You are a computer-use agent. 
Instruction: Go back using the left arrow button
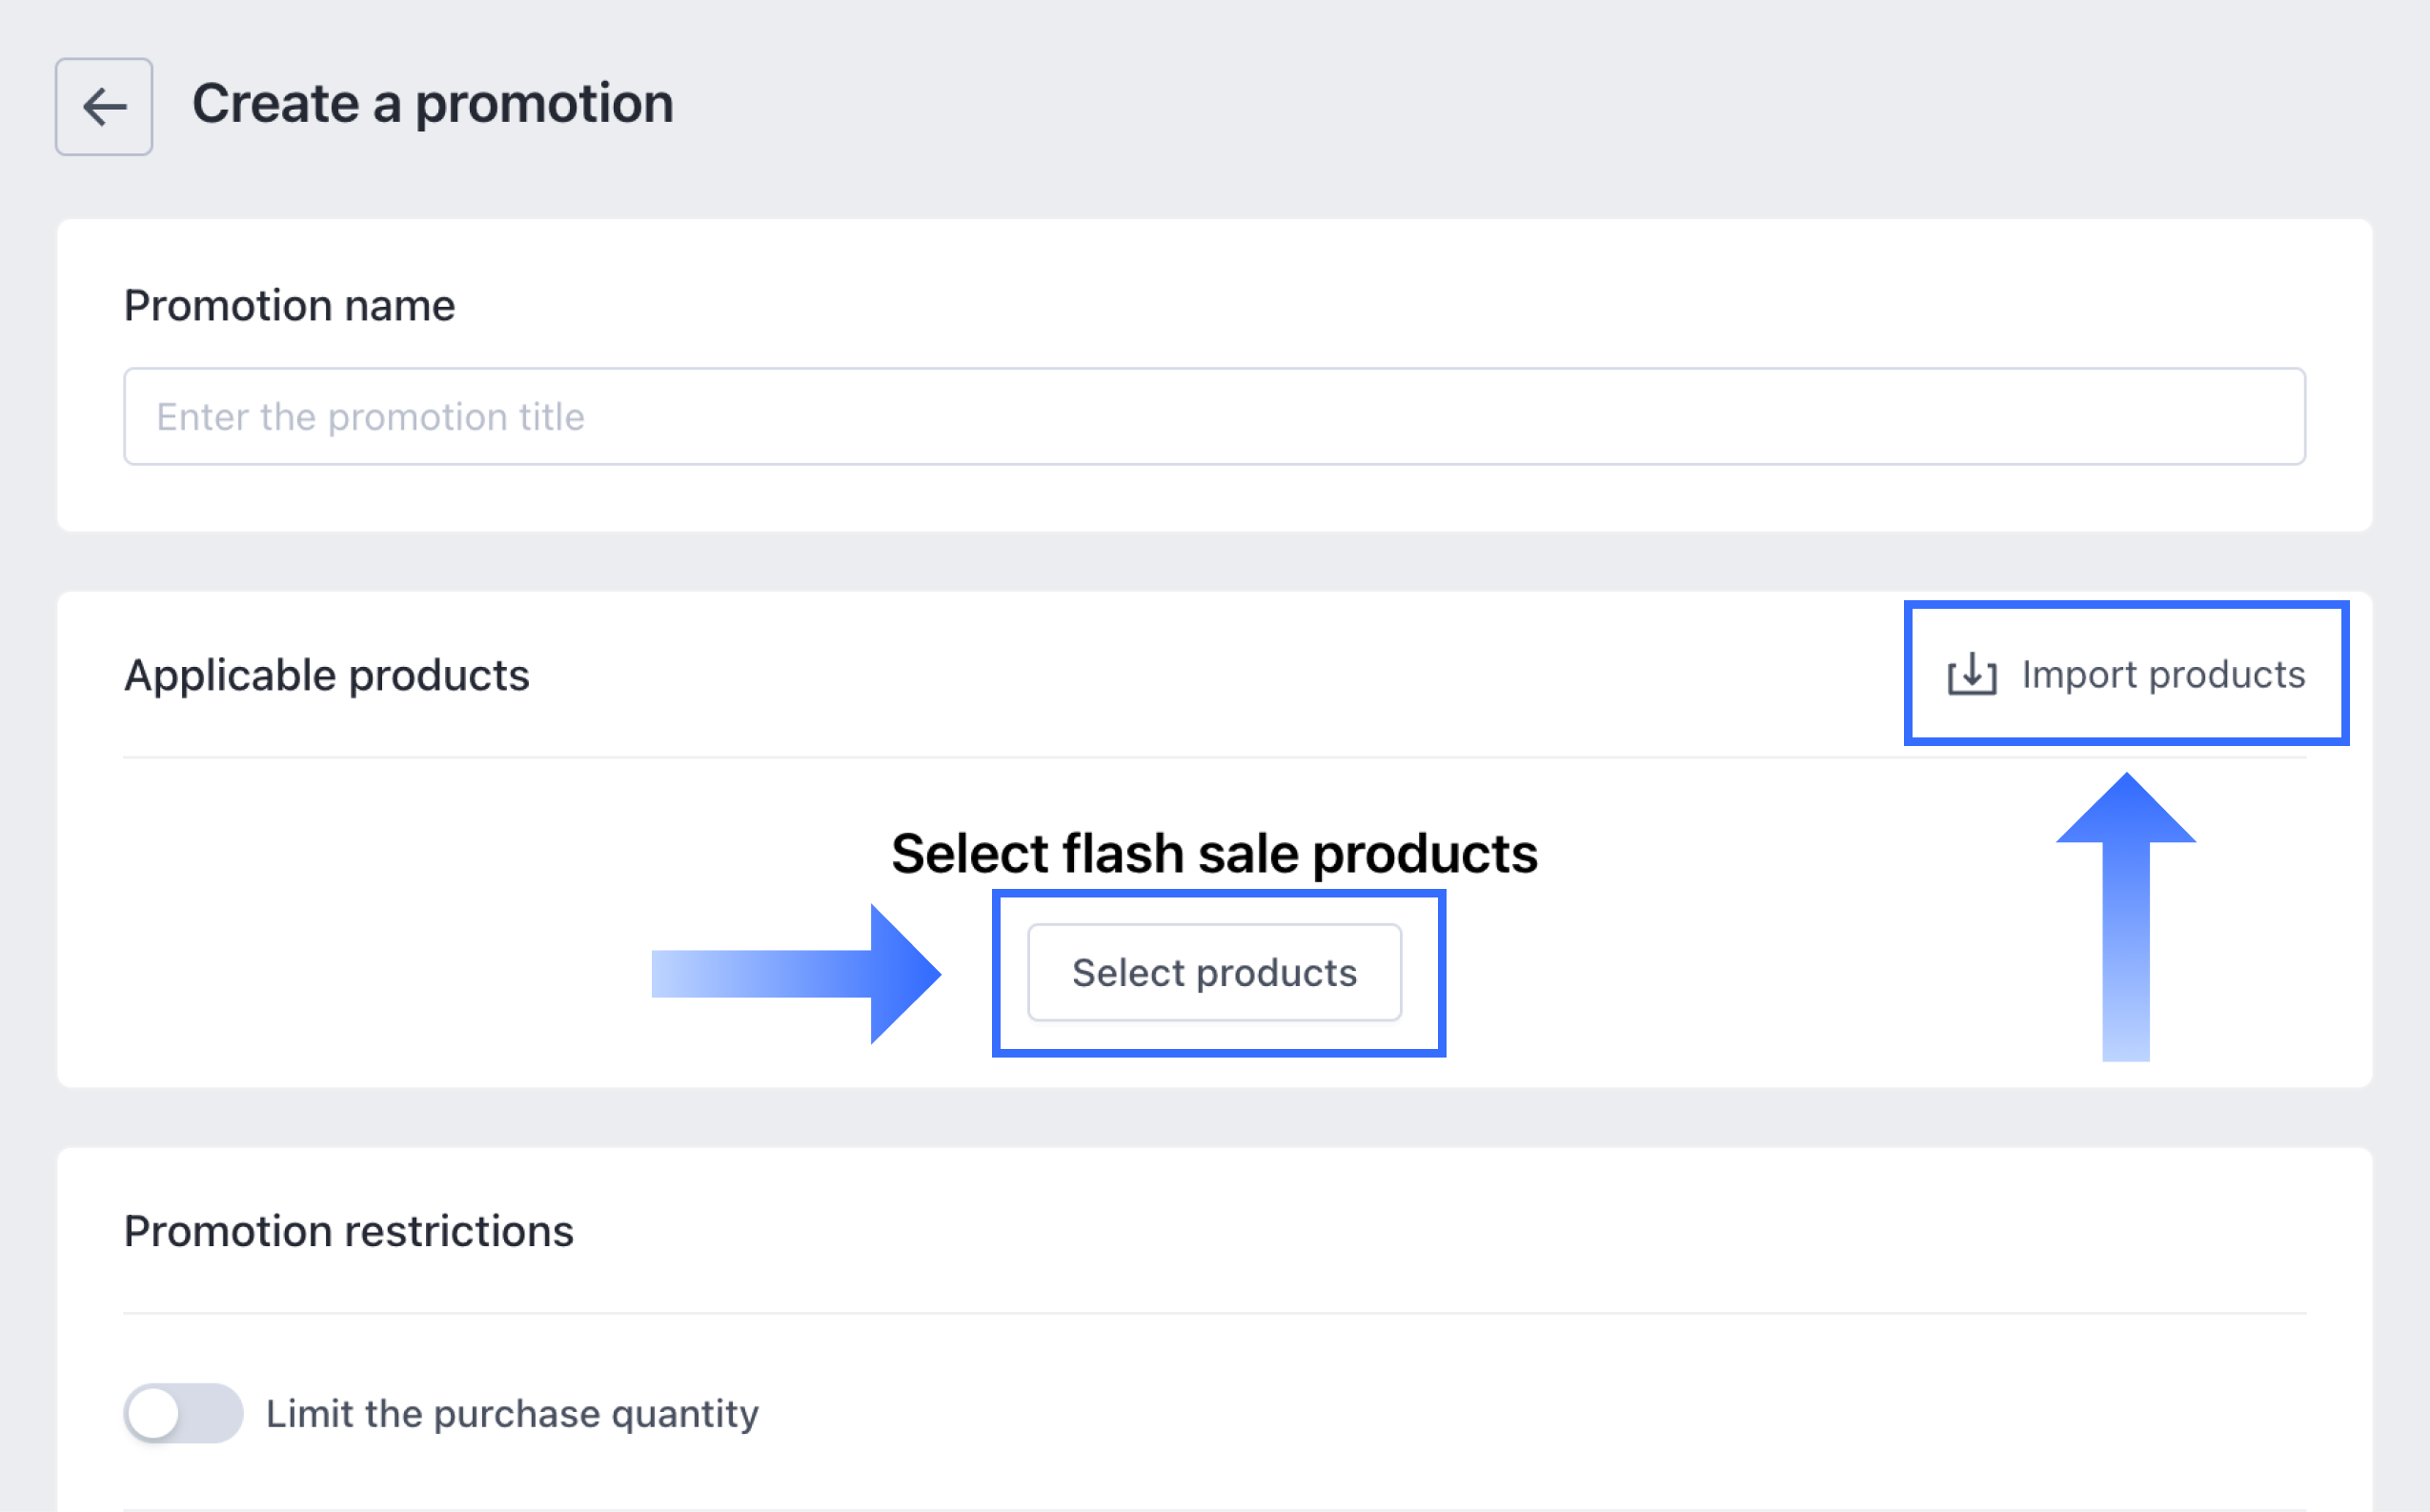click(104, 107)
